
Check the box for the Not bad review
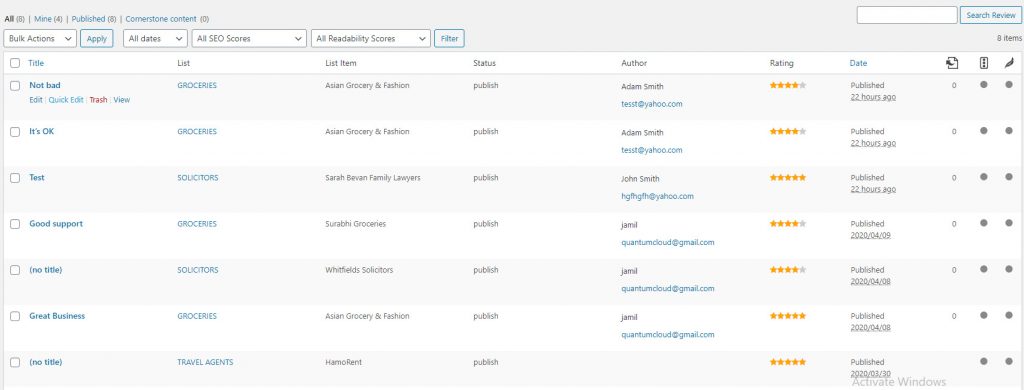[15, 86]
